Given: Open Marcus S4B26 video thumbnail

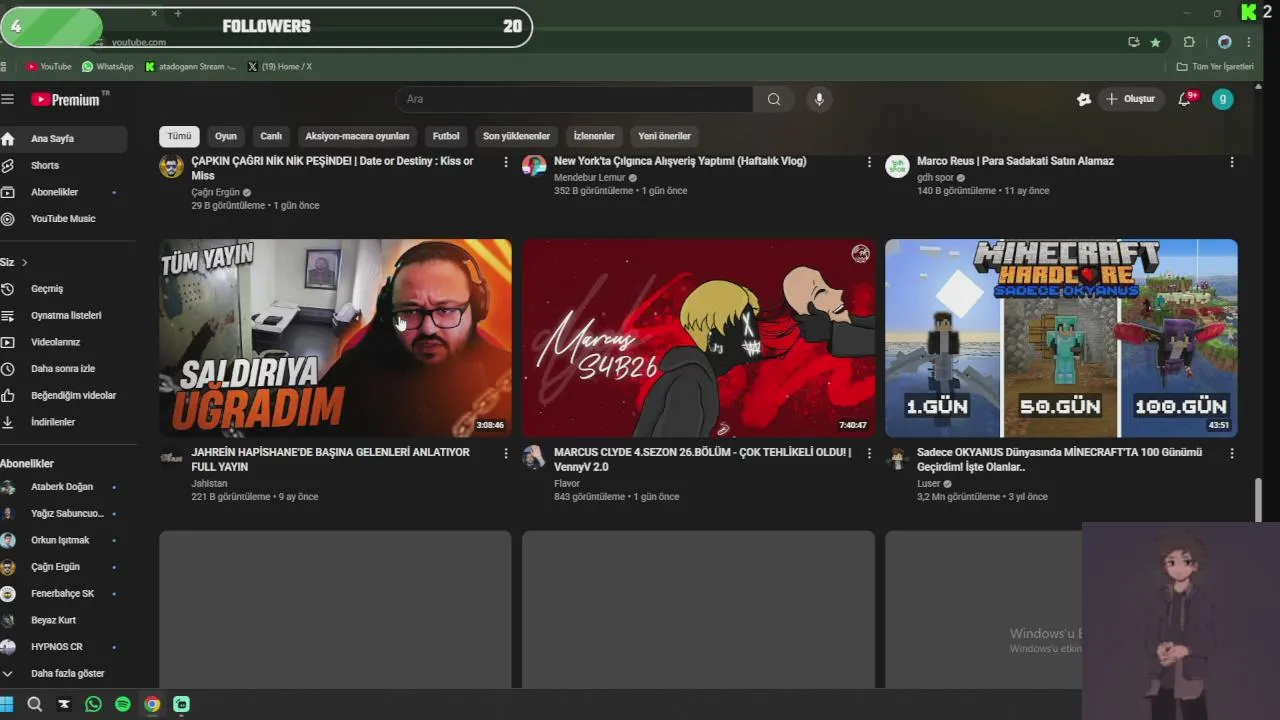Looking at the screenshot, I should click(x=698, y=338).
